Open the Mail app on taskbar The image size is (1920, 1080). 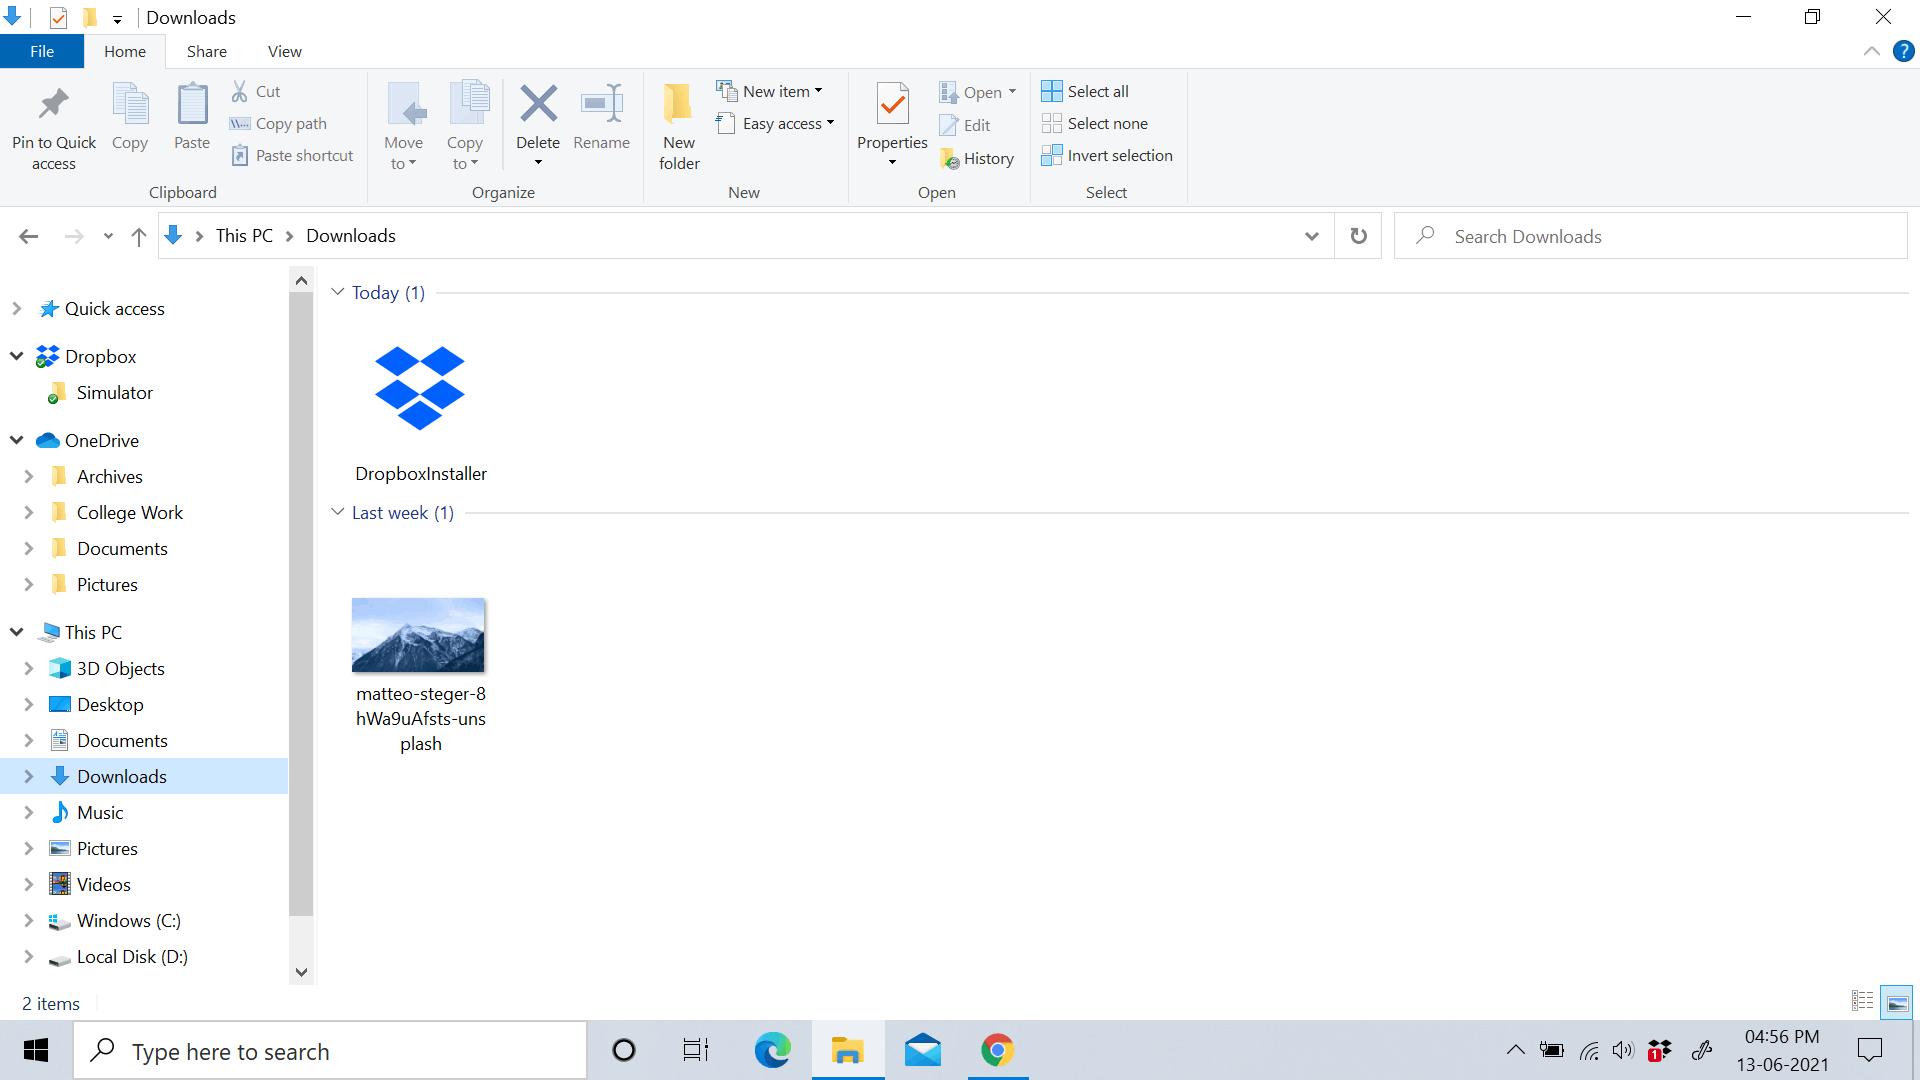point(922,1051)
